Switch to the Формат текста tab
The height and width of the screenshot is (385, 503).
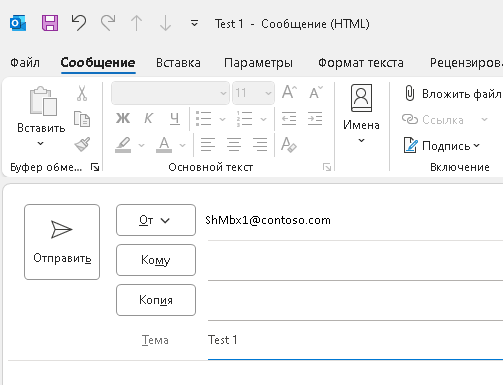[x=361, y=63]
